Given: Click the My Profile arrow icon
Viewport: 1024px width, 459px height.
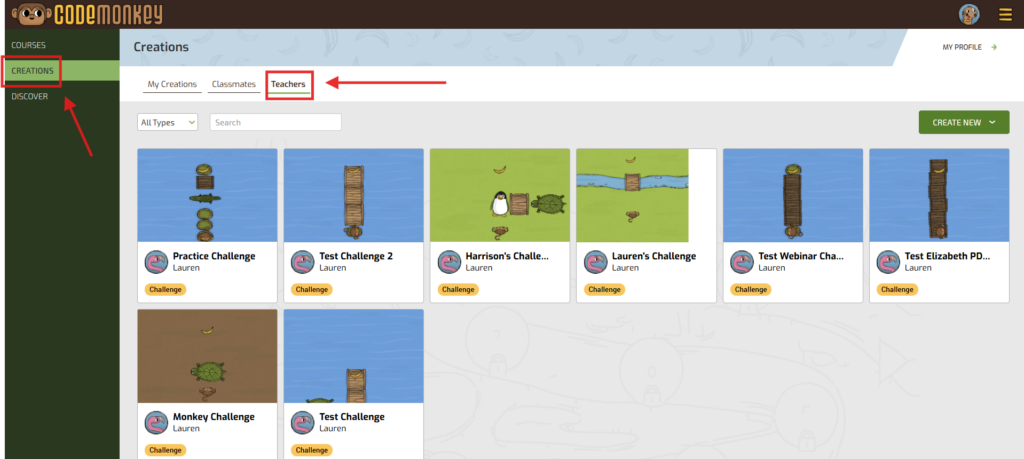Looking at the screenshot, I should pos(994,47).
